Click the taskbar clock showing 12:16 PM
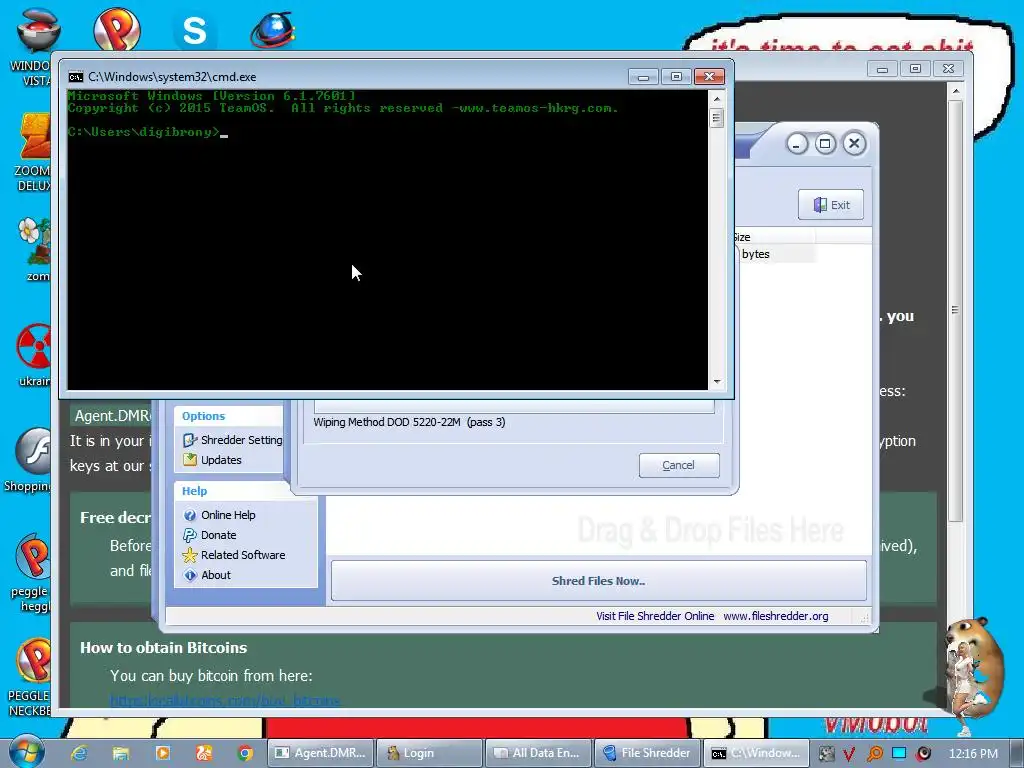Screen dimensions: 1024x768 click(x=973, y=754)
